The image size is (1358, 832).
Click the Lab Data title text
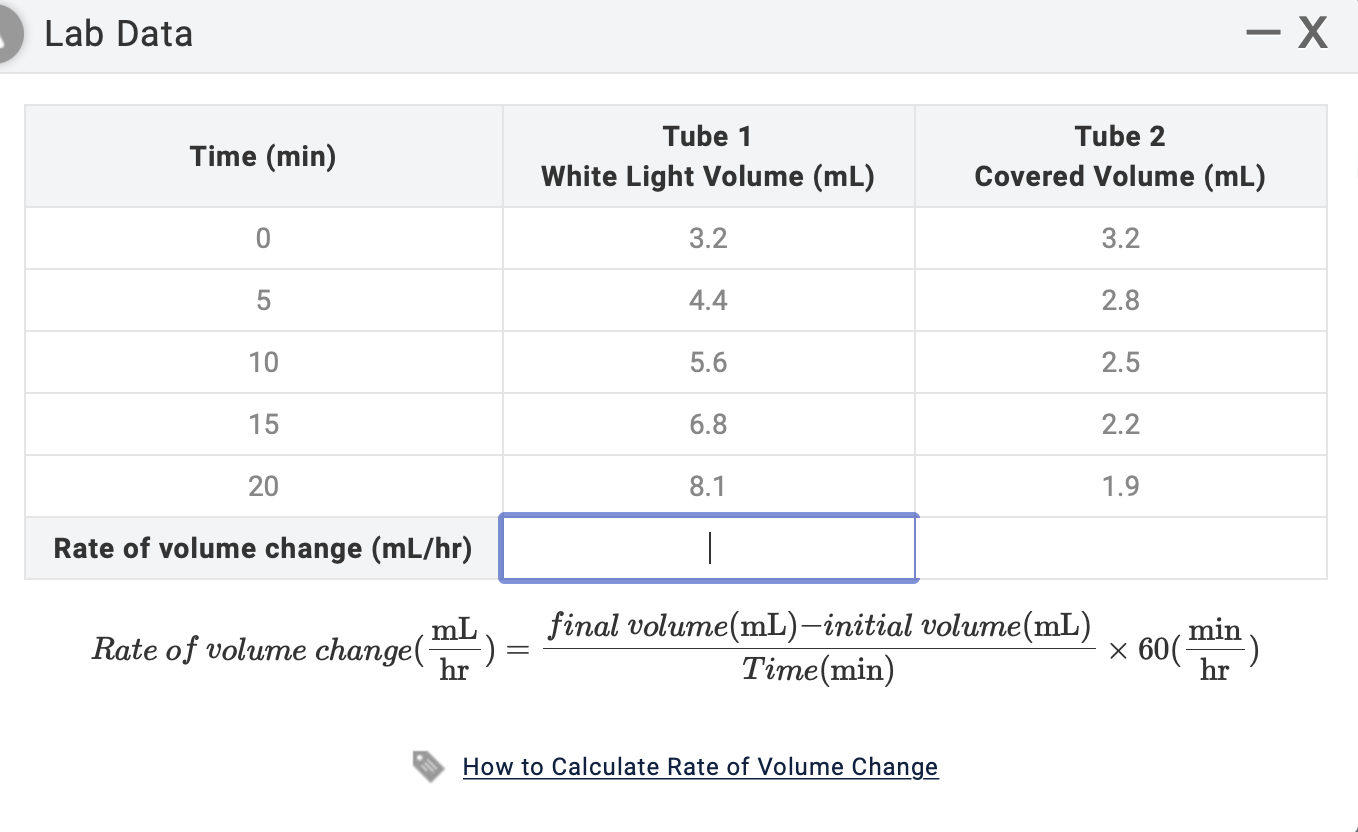coord(118,35)
